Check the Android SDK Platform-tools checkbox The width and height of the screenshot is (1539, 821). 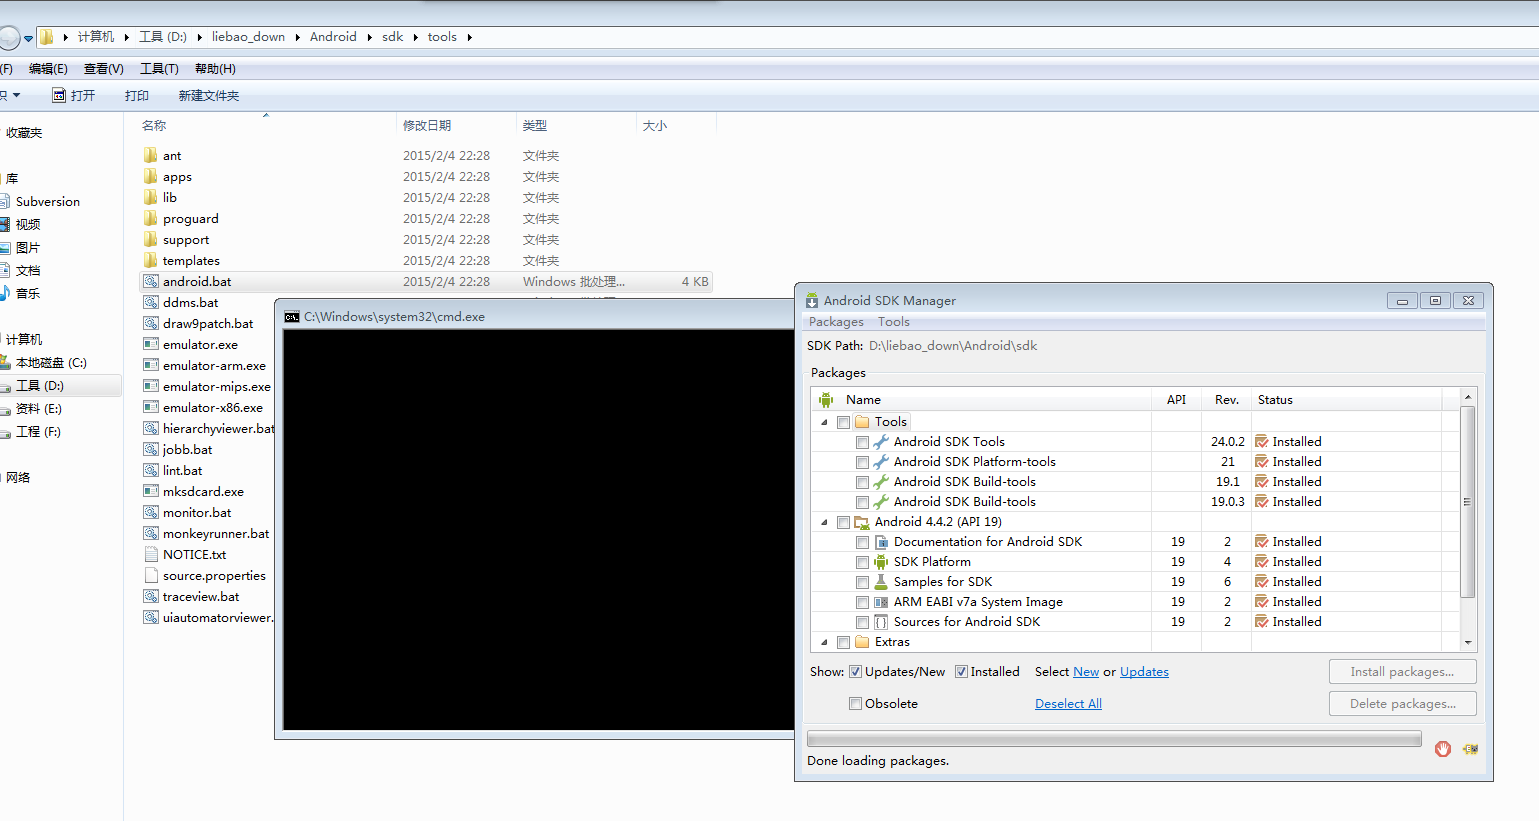pyautogui.click(x=862, y=462)
